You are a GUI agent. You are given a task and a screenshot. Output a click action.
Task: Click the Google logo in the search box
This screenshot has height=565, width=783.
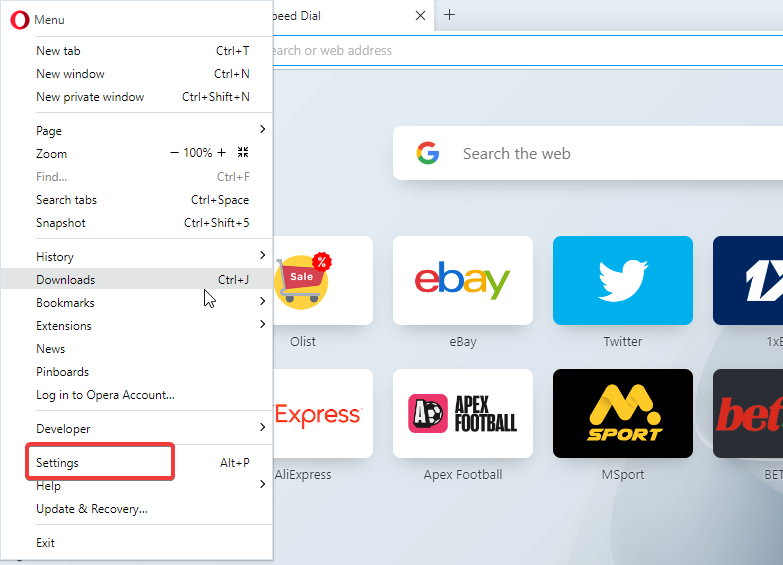(x=428, y=153)
